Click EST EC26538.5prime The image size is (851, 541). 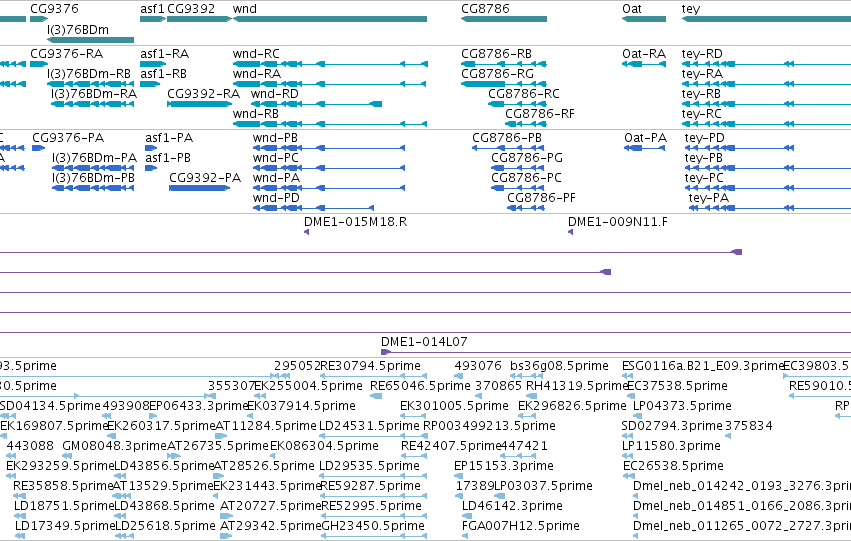pos(673,466)
